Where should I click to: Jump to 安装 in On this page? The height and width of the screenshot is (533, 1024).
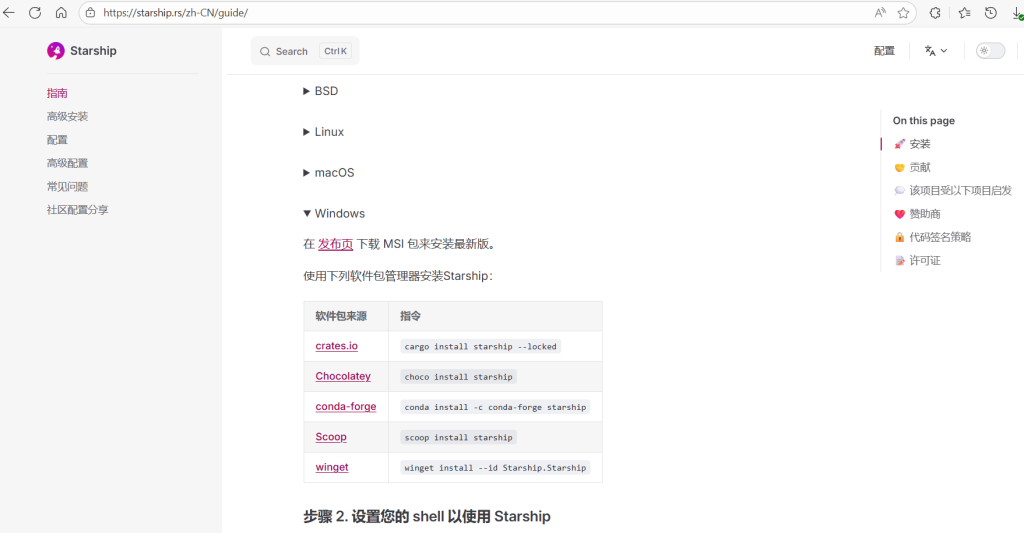coord(913,144)
